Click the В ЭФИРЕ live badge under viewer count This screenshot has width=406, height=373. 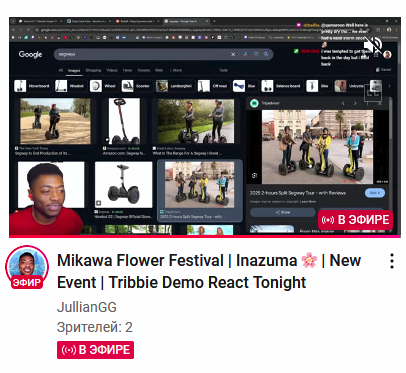95,350
